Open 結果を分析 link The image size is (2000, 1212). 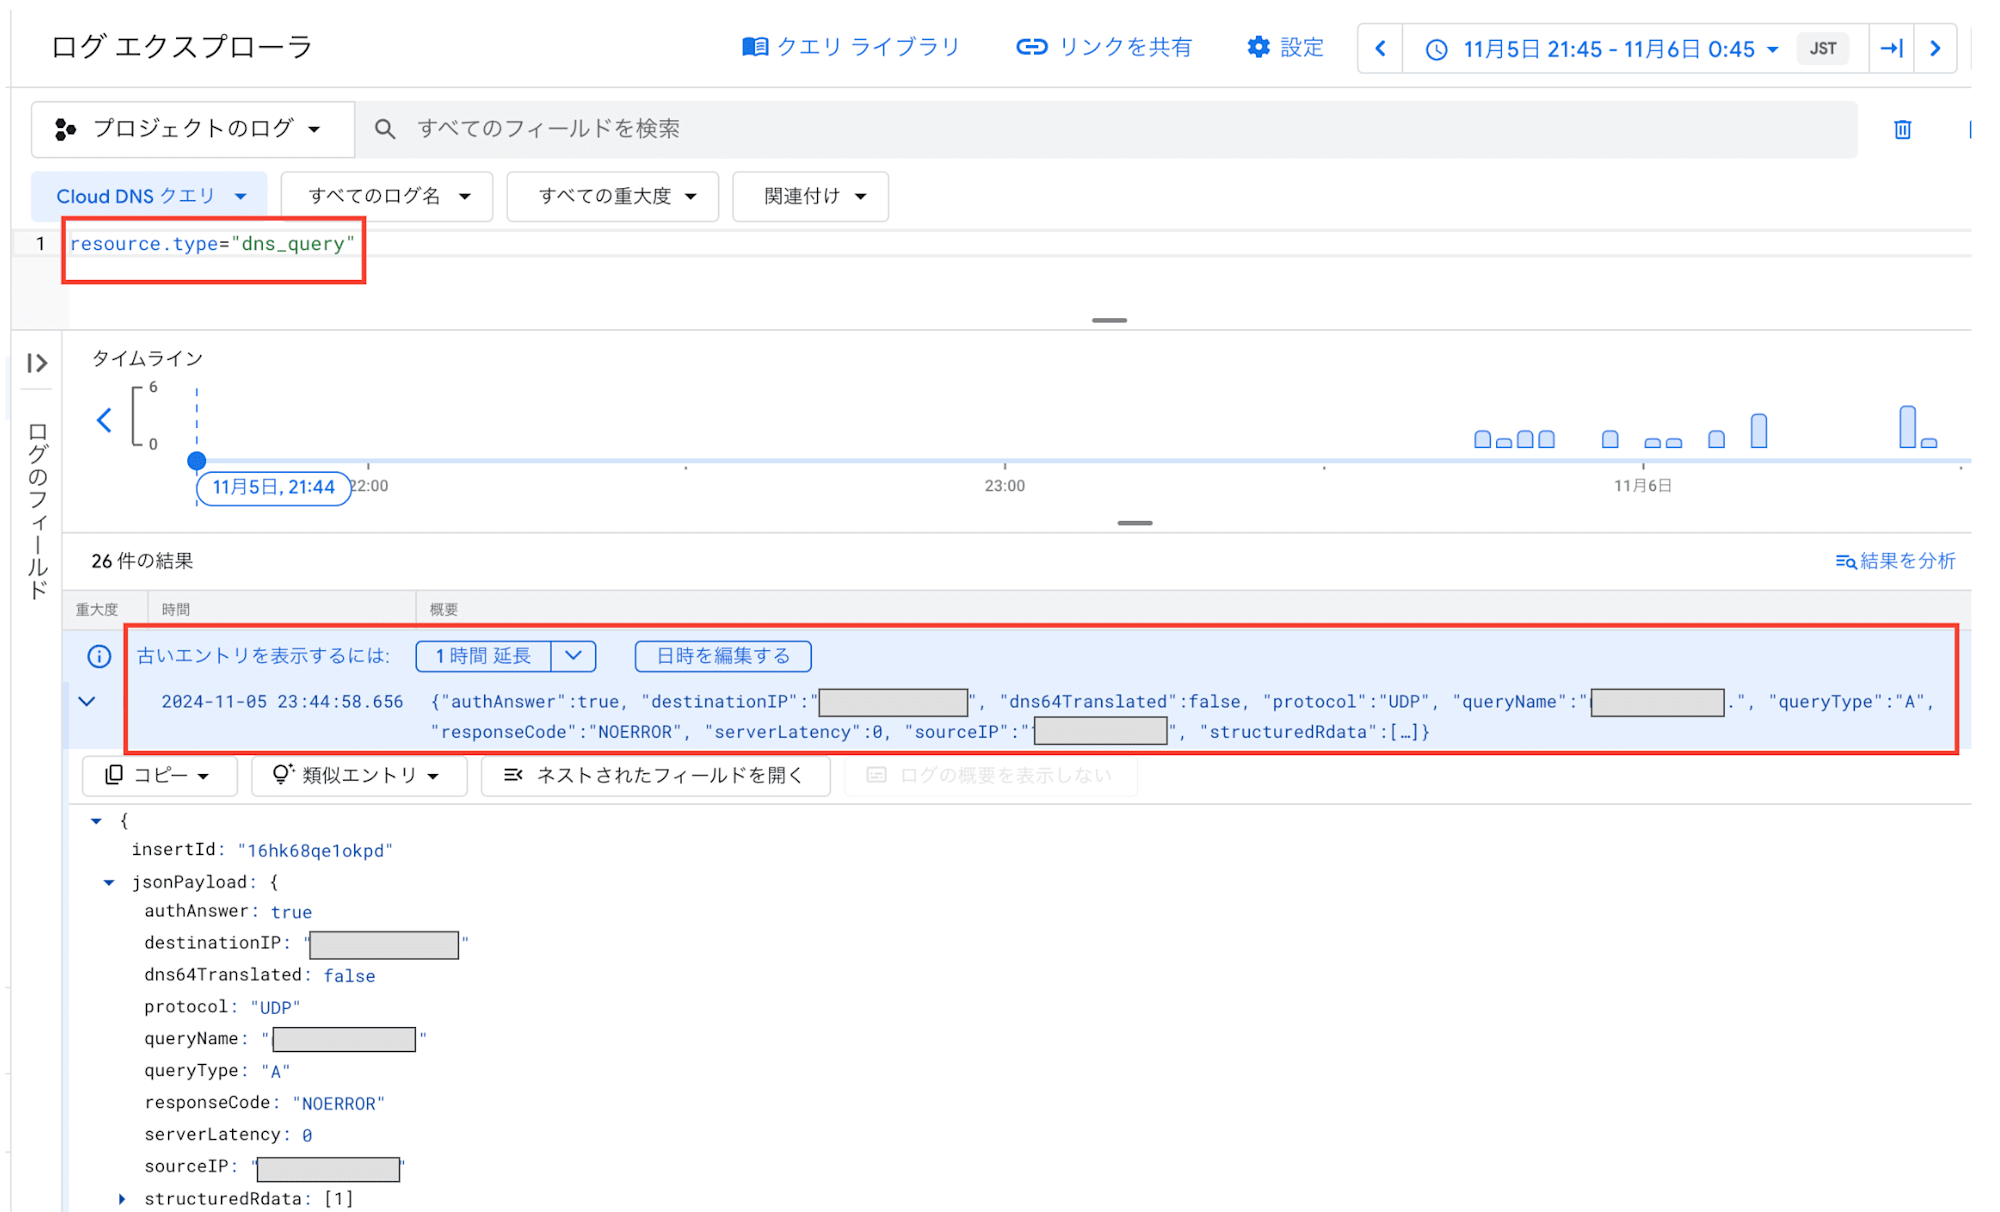tap(1895, 561)
